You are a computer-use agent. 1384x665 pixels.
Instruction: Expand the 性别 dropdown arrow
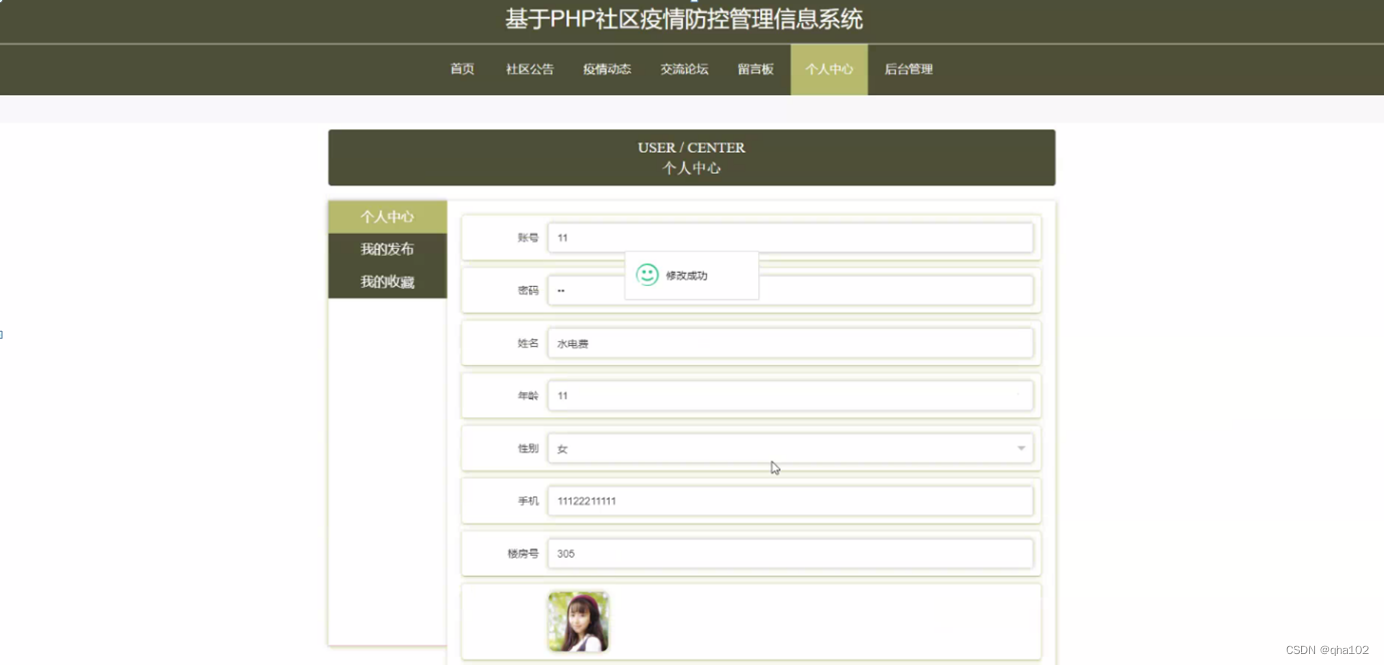coord(1021,449)
